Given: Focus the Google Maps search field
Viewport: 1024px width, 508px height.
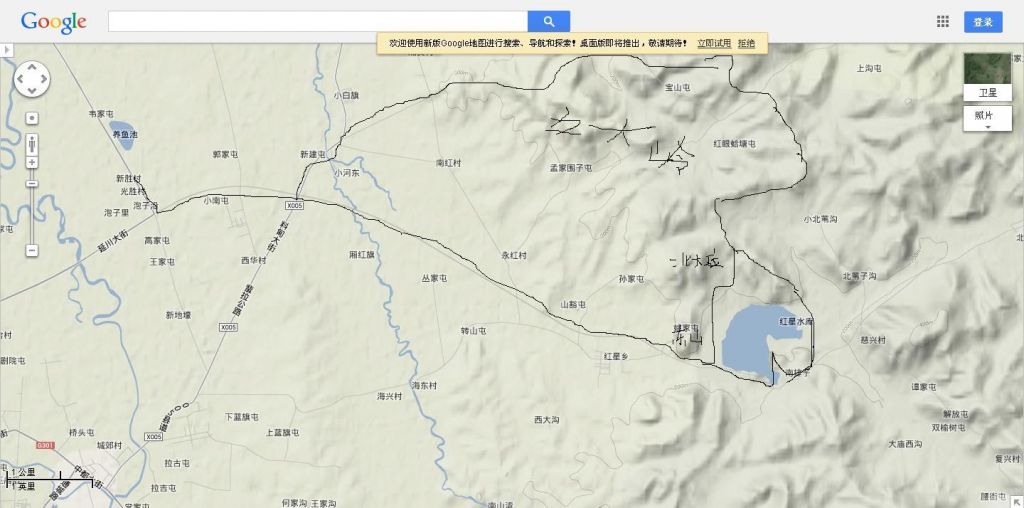Looking at the screenshot, I should (x=317, y=21).
